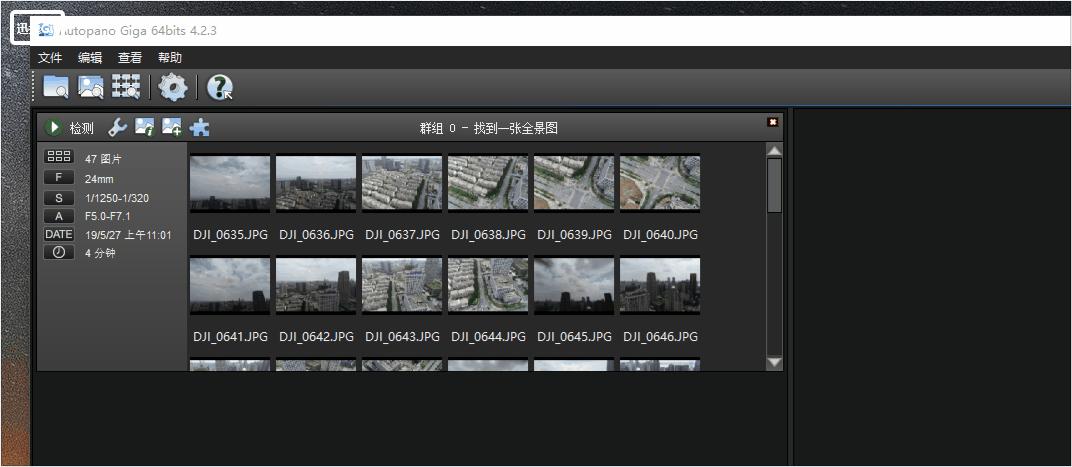Viewport: 1072px width, 467px height.
Task: Select thumbnail DJI_0644.JPG
Action: tap(488, 285)
